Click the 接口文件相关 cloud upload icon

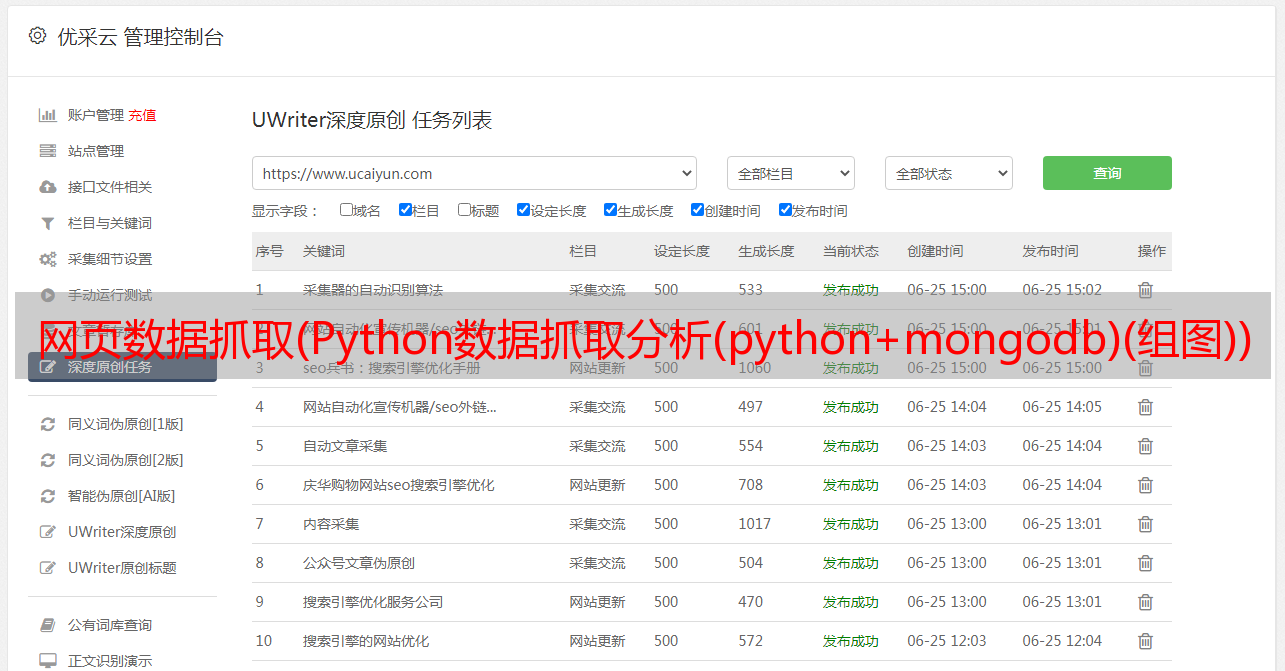click(47, 187)
